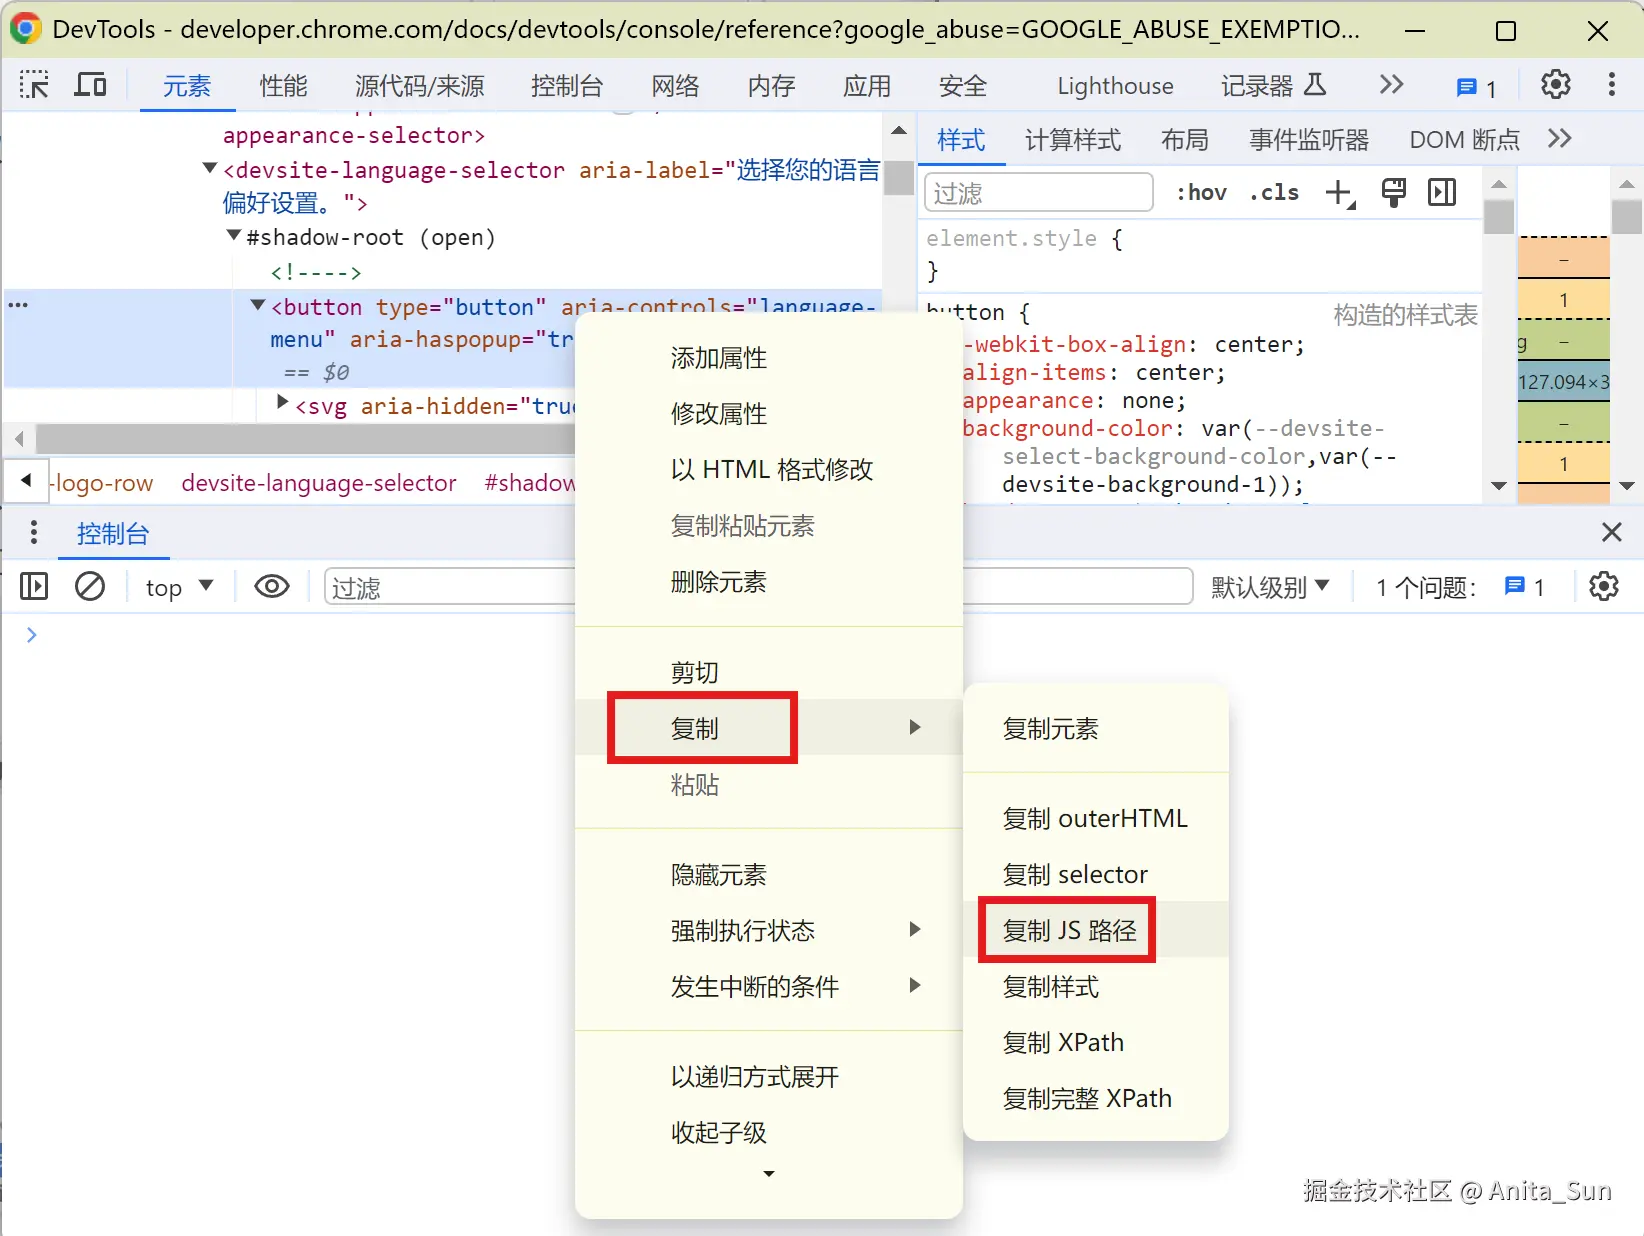Screen dimensions: 1644x1236
Task: Toggle the device toolbar icon
Action: coord(90,85)
